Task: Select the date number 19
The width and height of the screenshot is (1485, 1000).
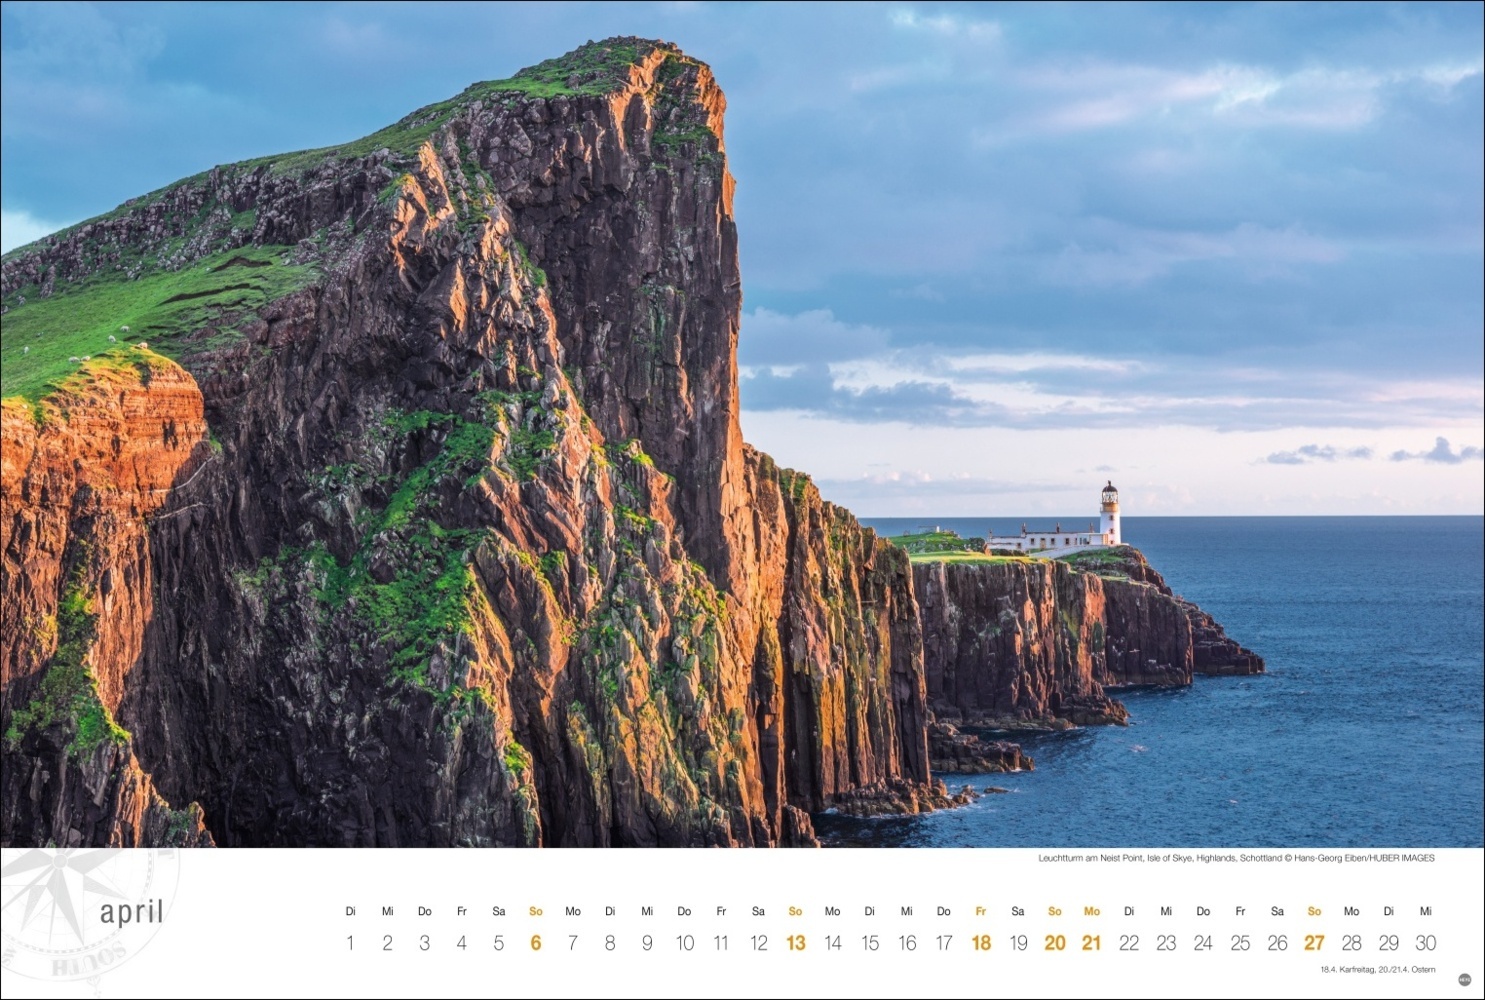Action: [x=1017, y=943]
